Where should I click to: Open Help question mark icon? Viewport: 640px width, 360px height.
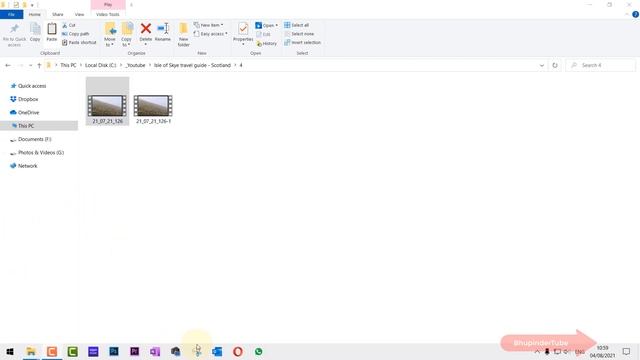[635, 14]
